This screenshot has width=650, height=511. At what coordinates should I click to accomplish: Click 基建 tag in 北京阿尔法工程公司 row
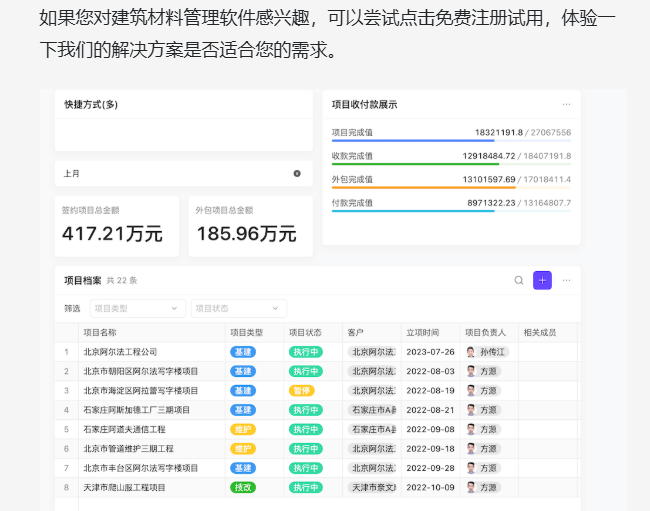pos(243,352)
